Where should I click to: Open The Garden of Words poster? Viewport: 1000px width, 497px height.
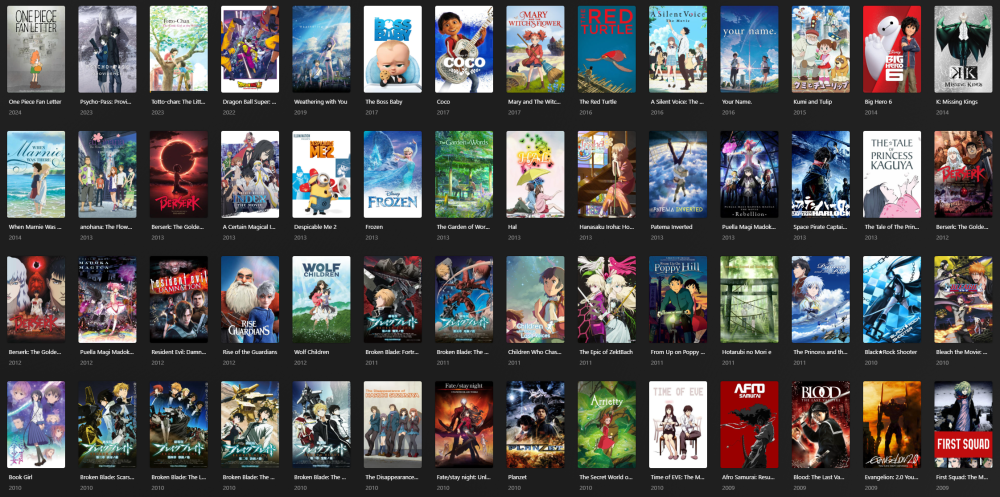coord(464,174)
